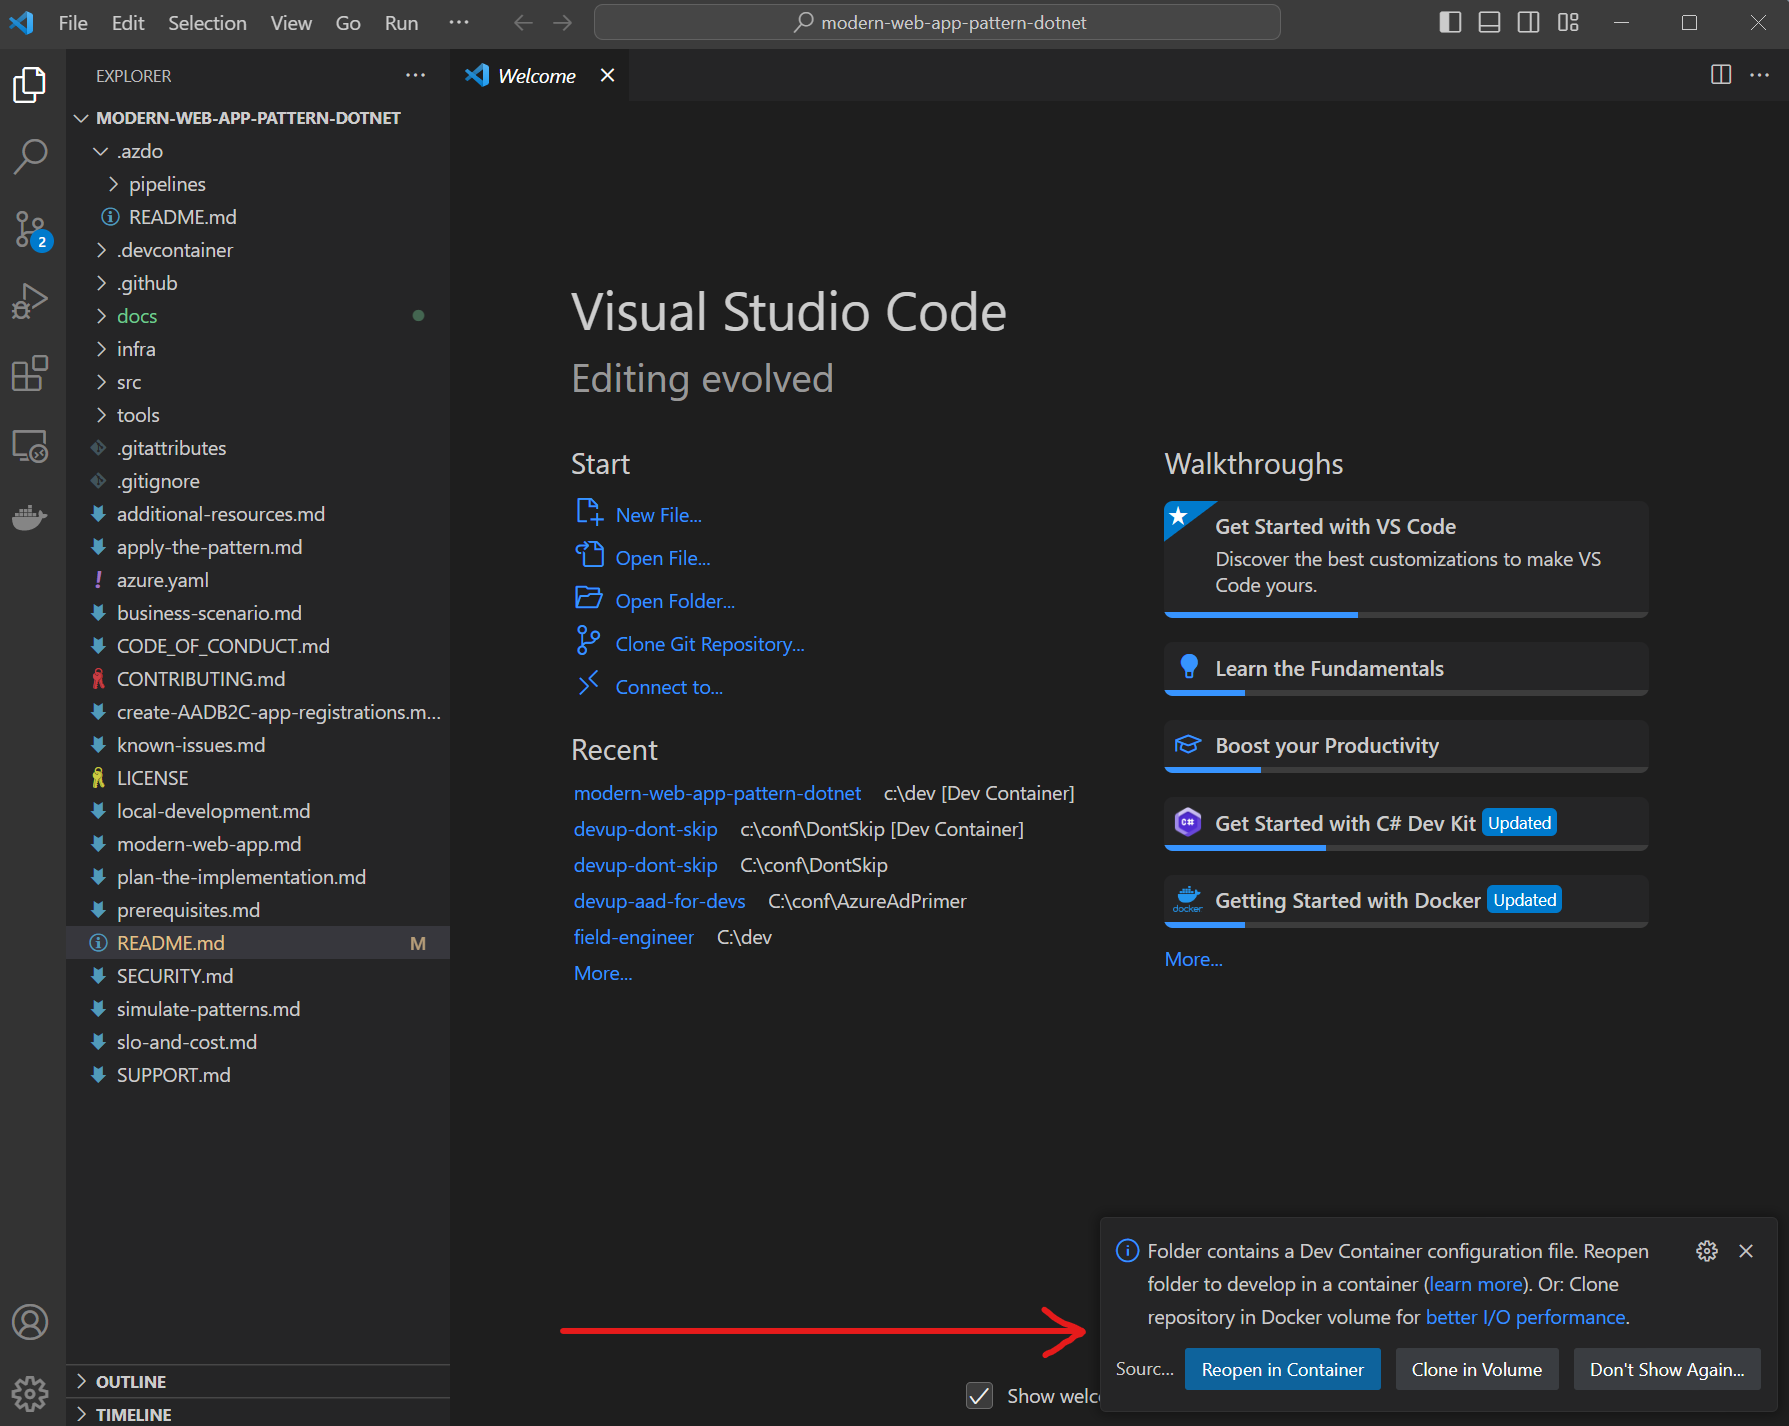Click the Accounts icon

click(x=30, y=1322)
